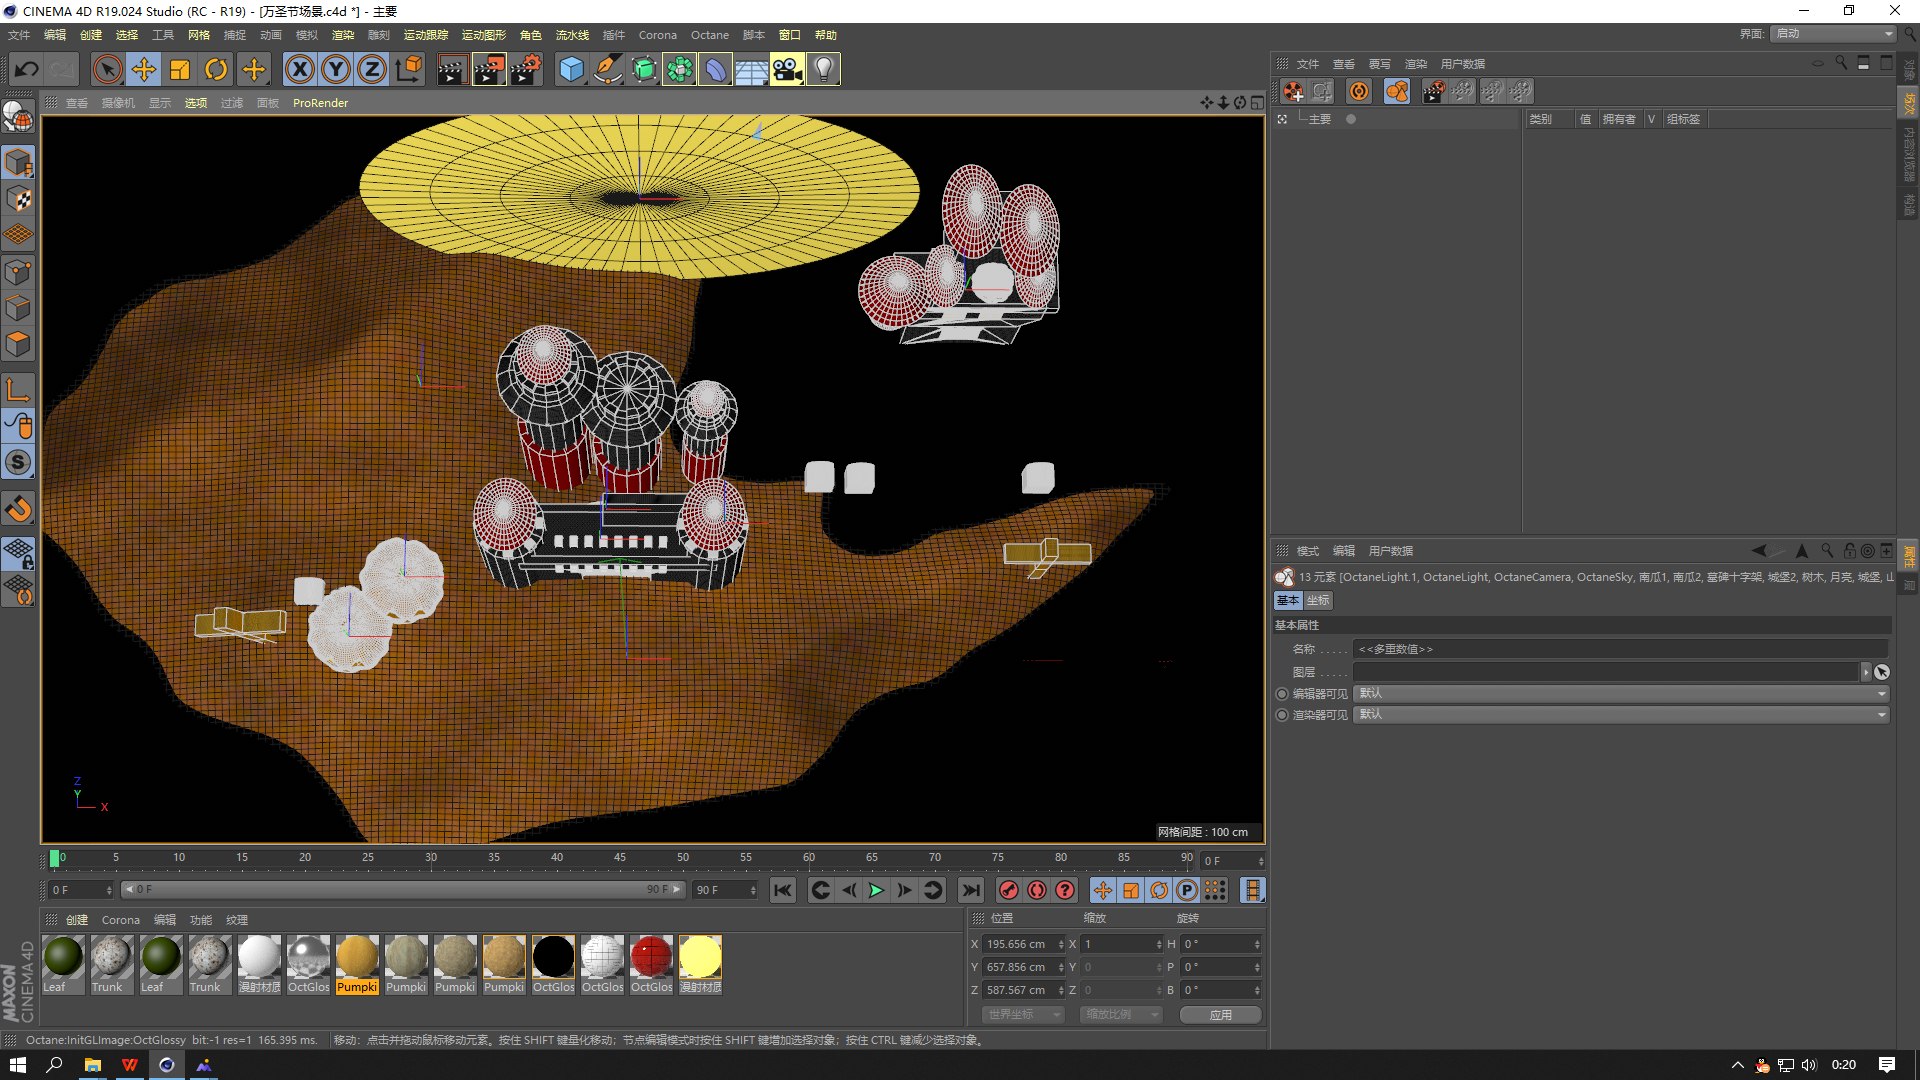Select the first Leaf material
1920x1080 pixels.
[62, 964]
